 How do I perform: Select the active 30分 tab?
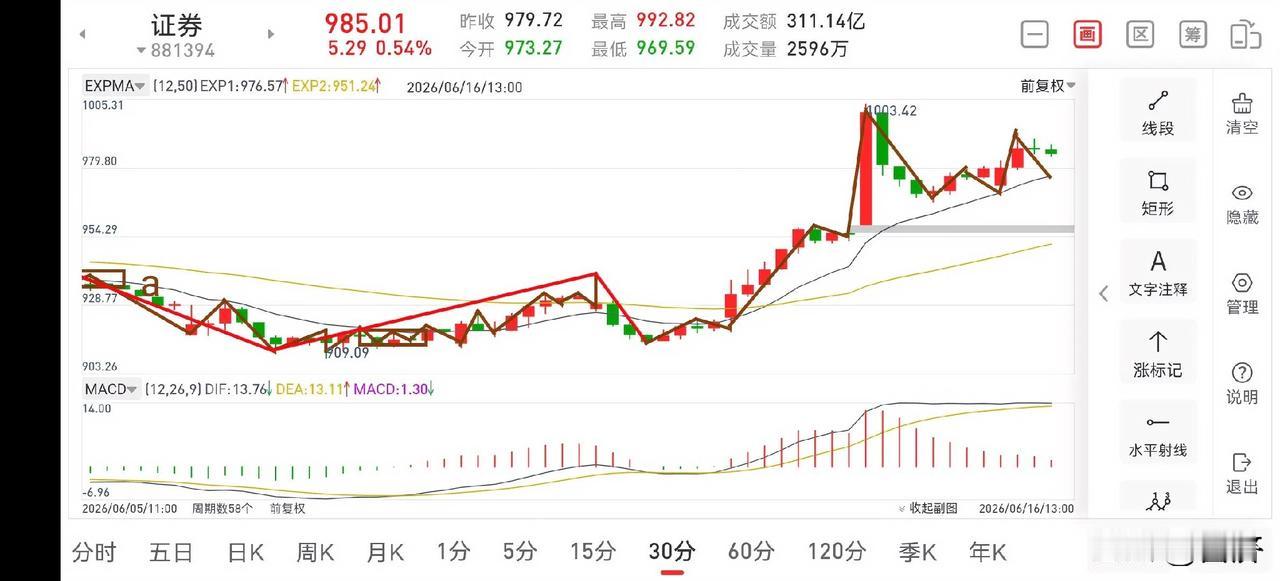(x=672, y=551)
